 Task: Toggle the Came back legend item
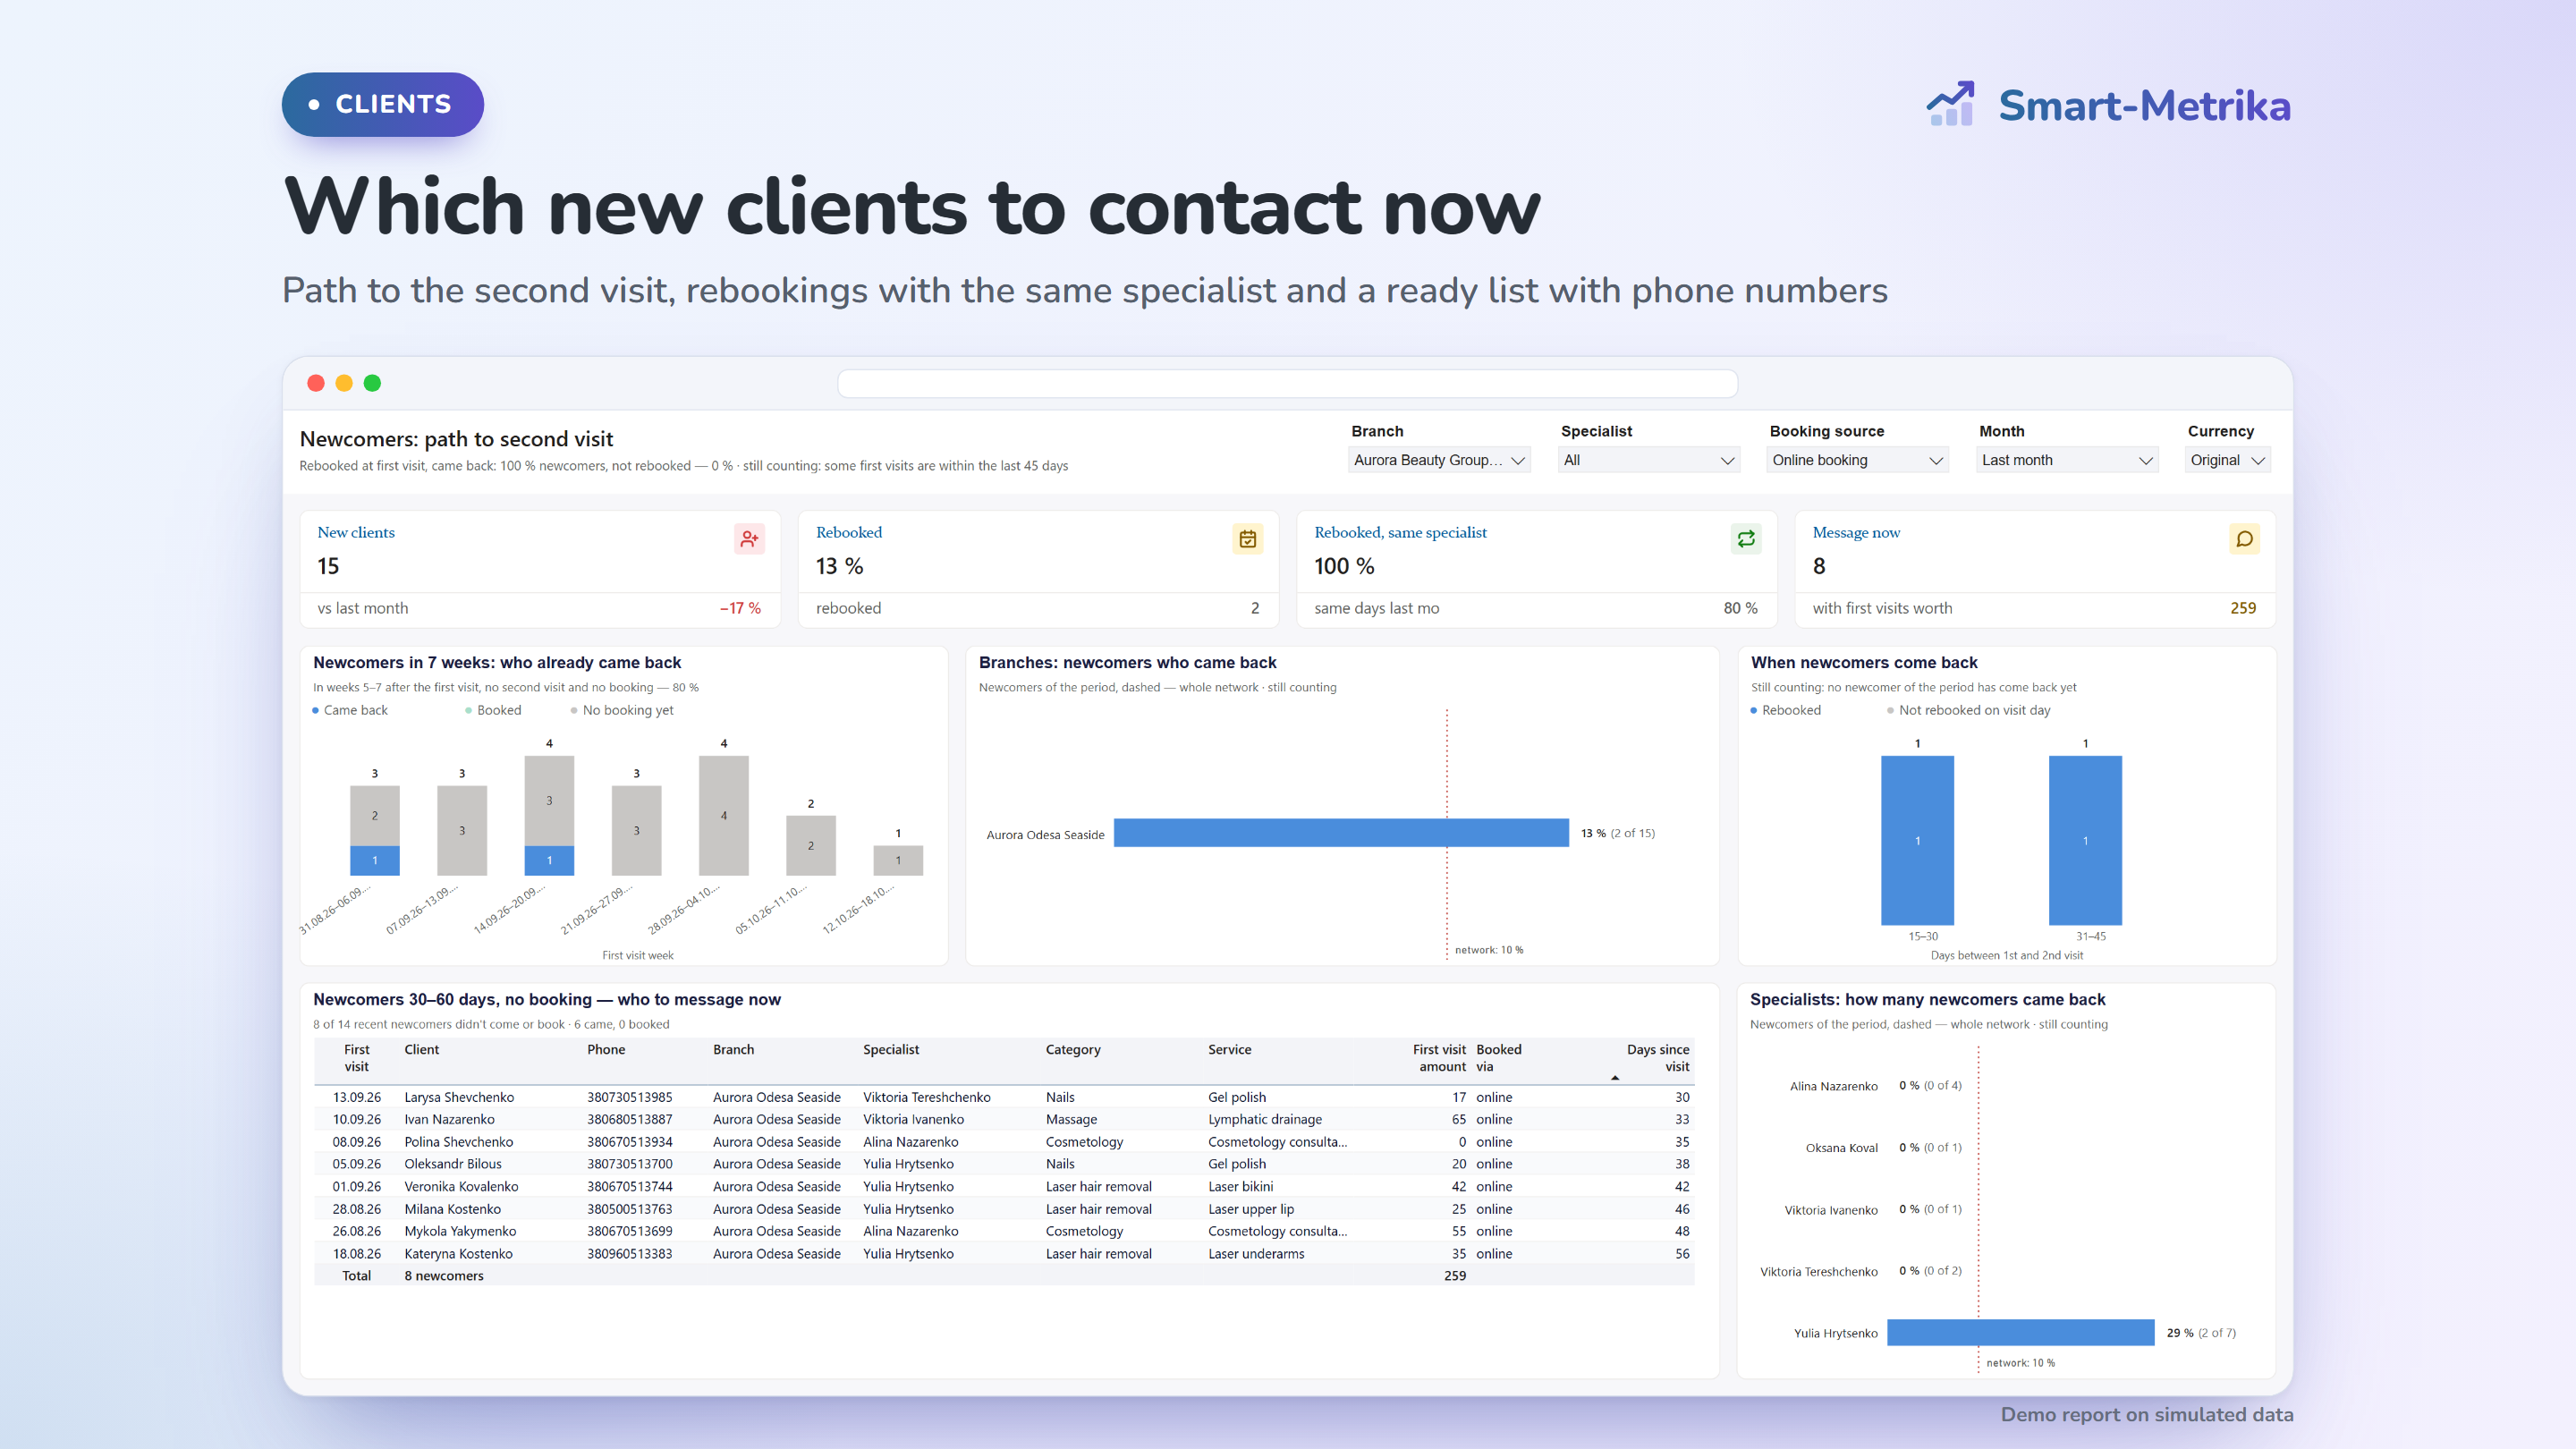(350, 710)
